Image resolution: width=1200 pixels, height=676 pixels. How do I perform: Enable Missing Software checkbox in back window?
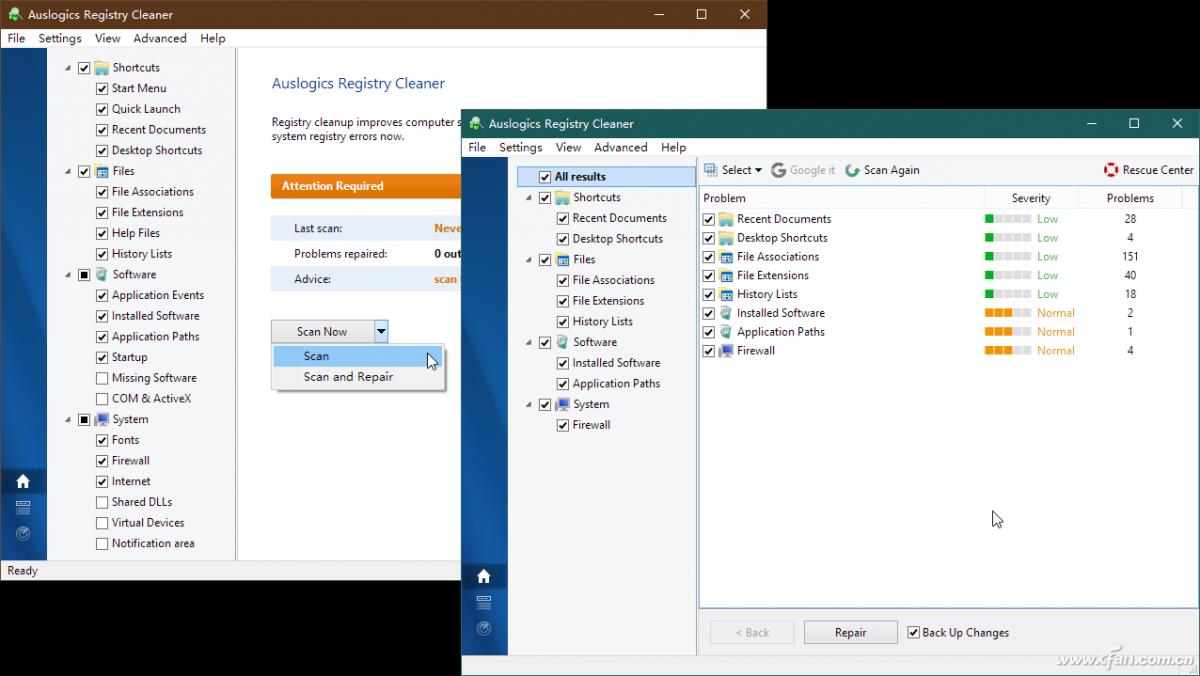click(x=102, y=378)
